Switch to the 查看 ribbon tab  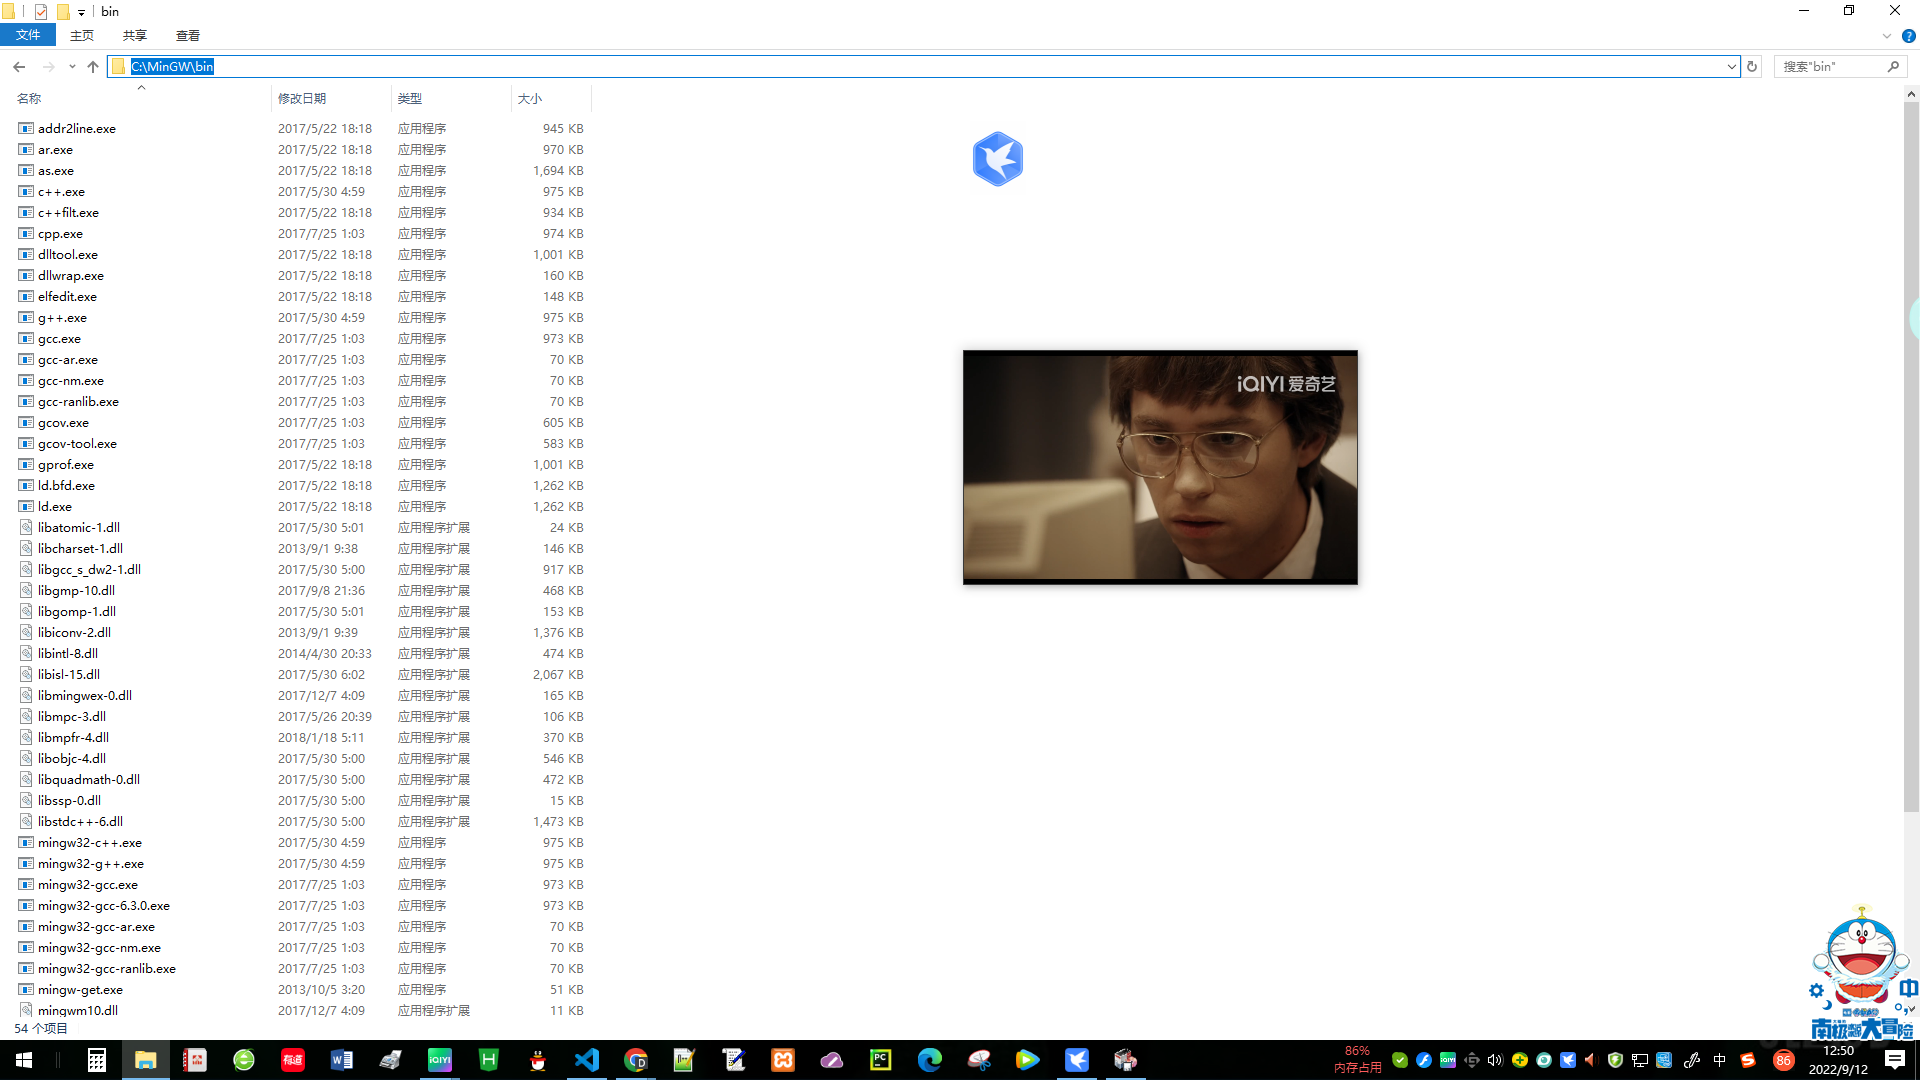(188, 35)
